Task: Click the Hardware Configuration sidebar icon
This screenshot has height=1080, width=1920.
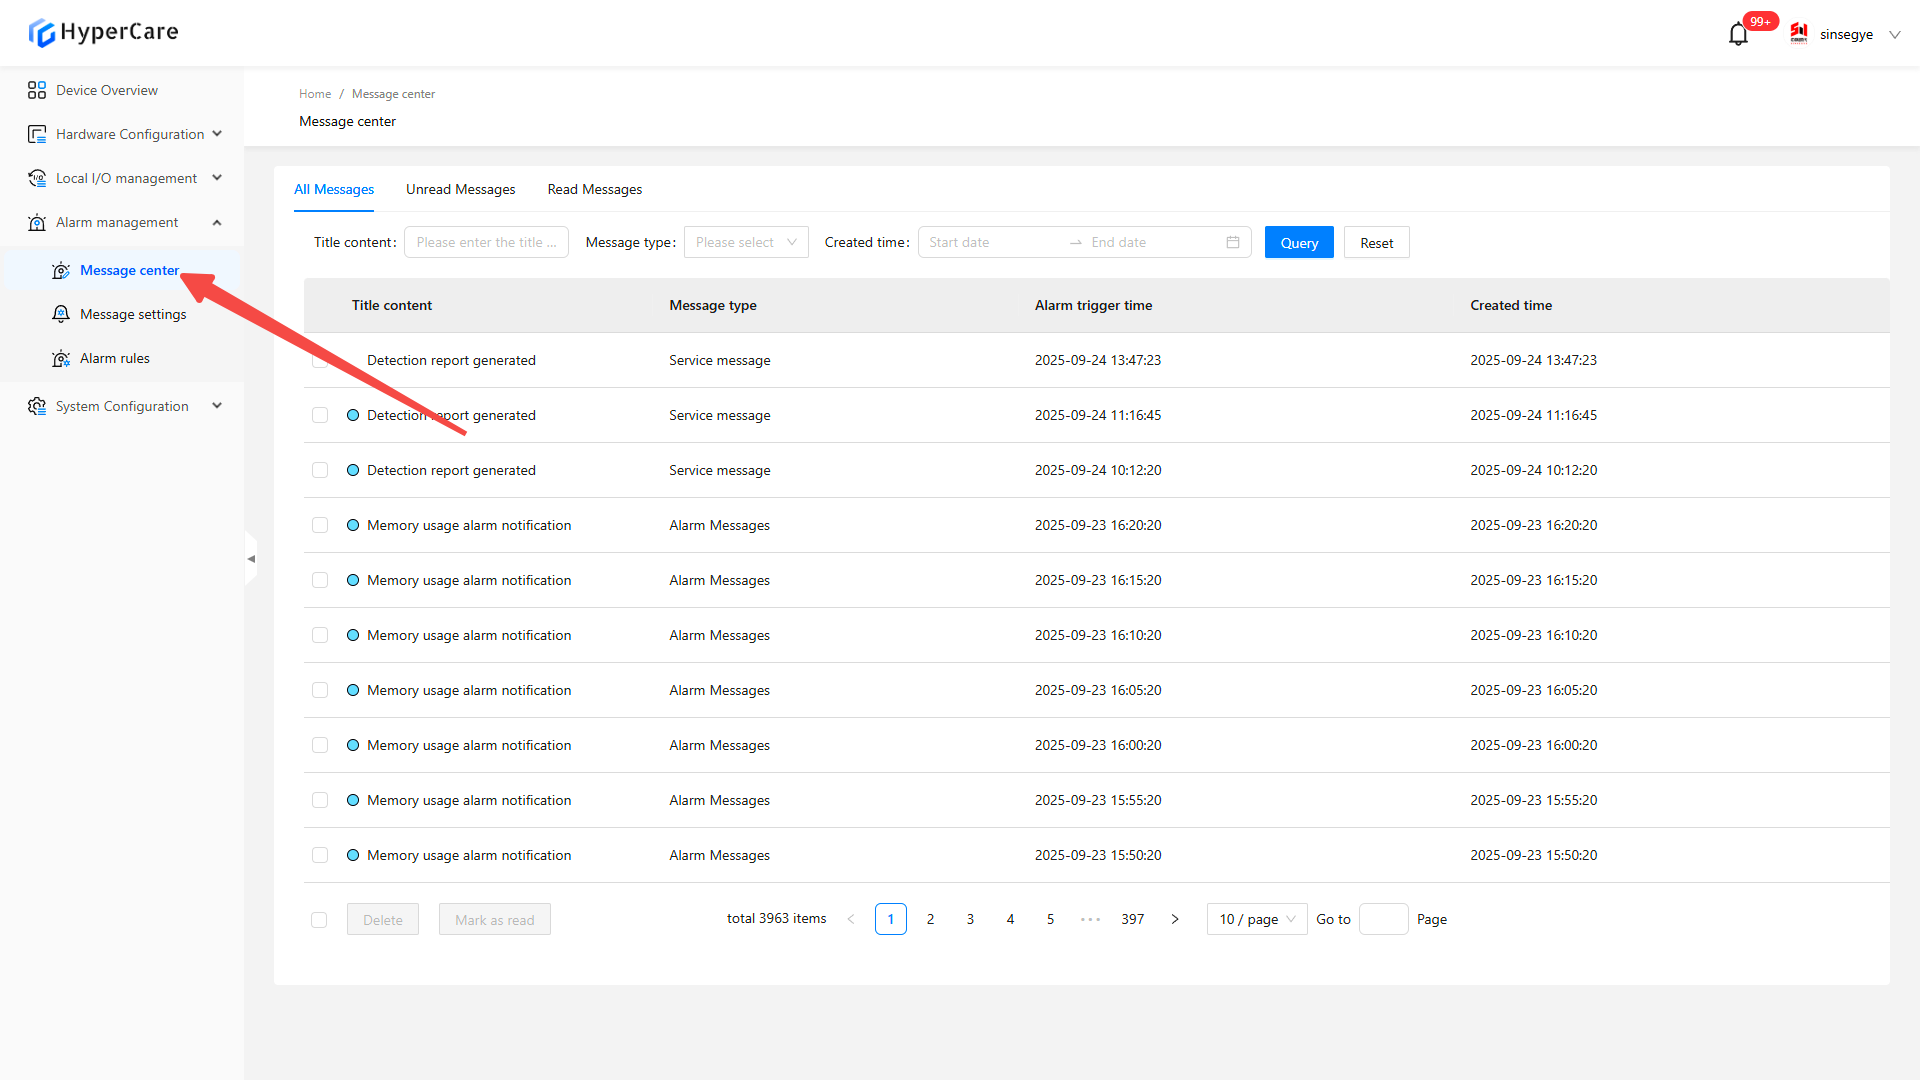Action: 37,134
